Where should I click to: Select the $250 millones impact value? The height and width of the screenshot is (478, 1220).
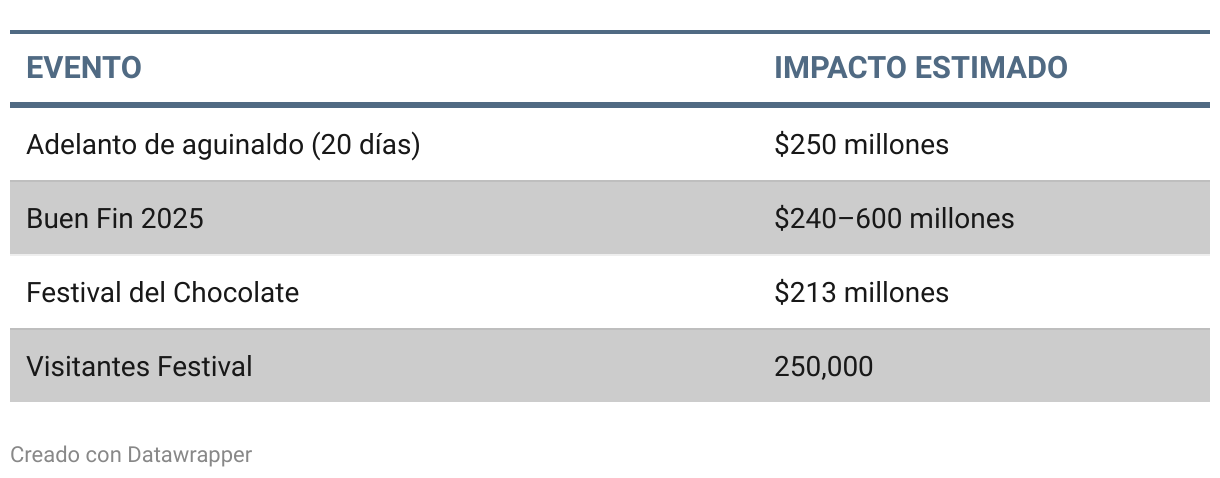click(861, 145)
